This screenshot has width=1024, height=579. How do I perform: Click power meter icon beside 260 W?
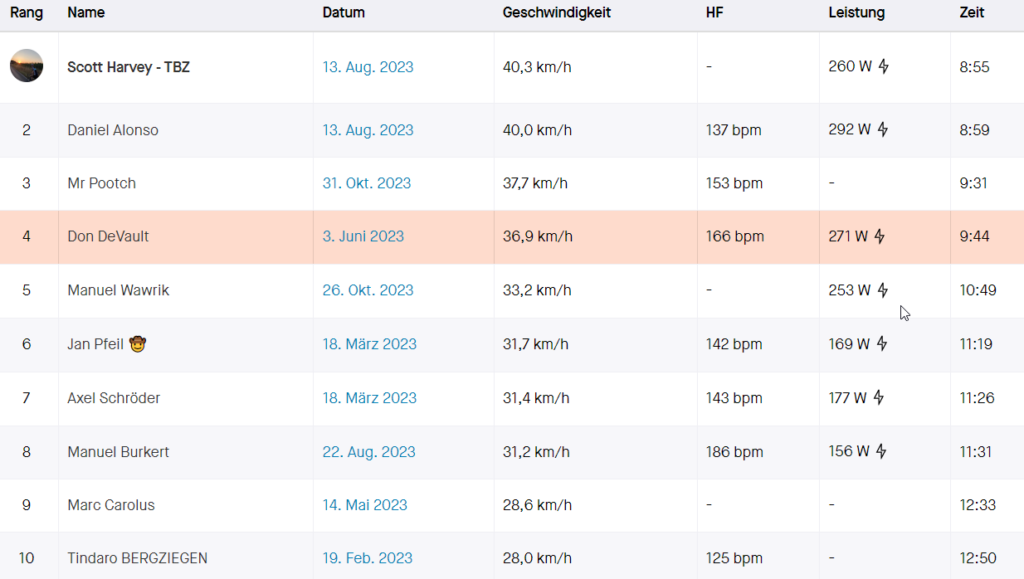[x=883, y=67]
